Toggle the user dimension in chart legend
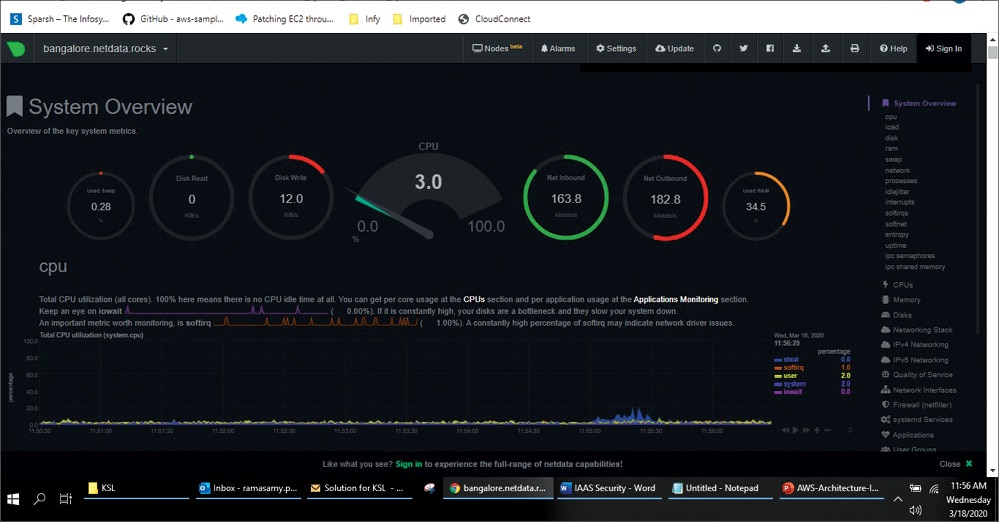The image size is (999, 522). [790, 376]
